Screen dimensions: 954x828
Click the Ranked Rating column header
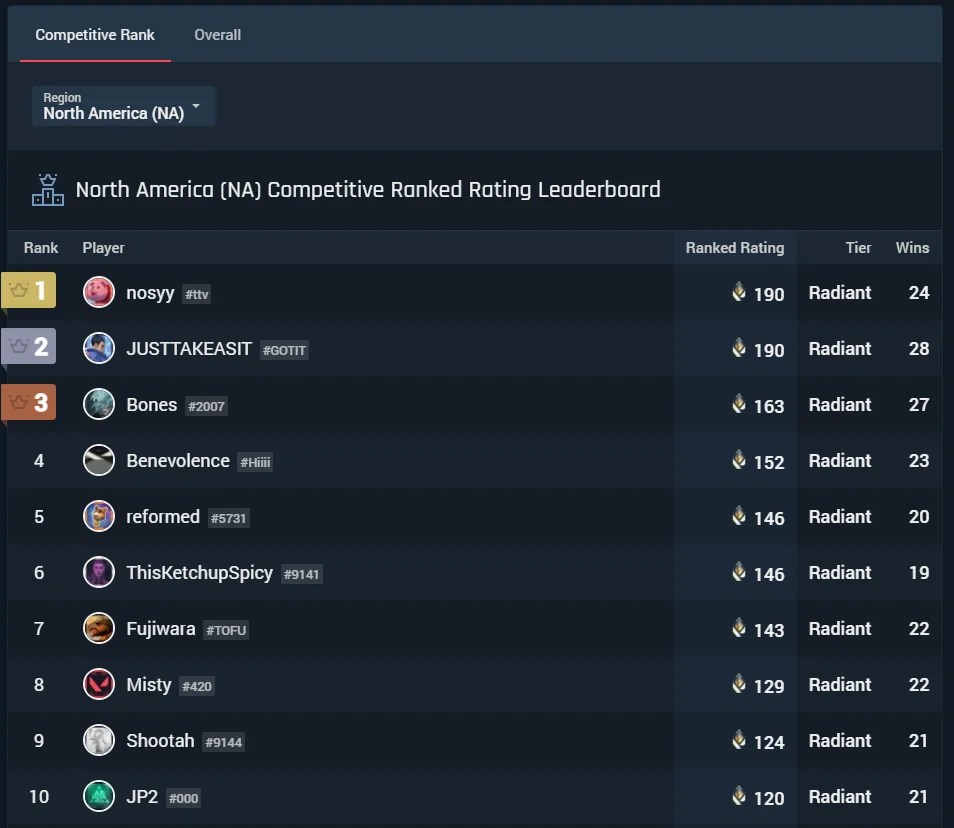pyautogui.click(x=735, y=248)
